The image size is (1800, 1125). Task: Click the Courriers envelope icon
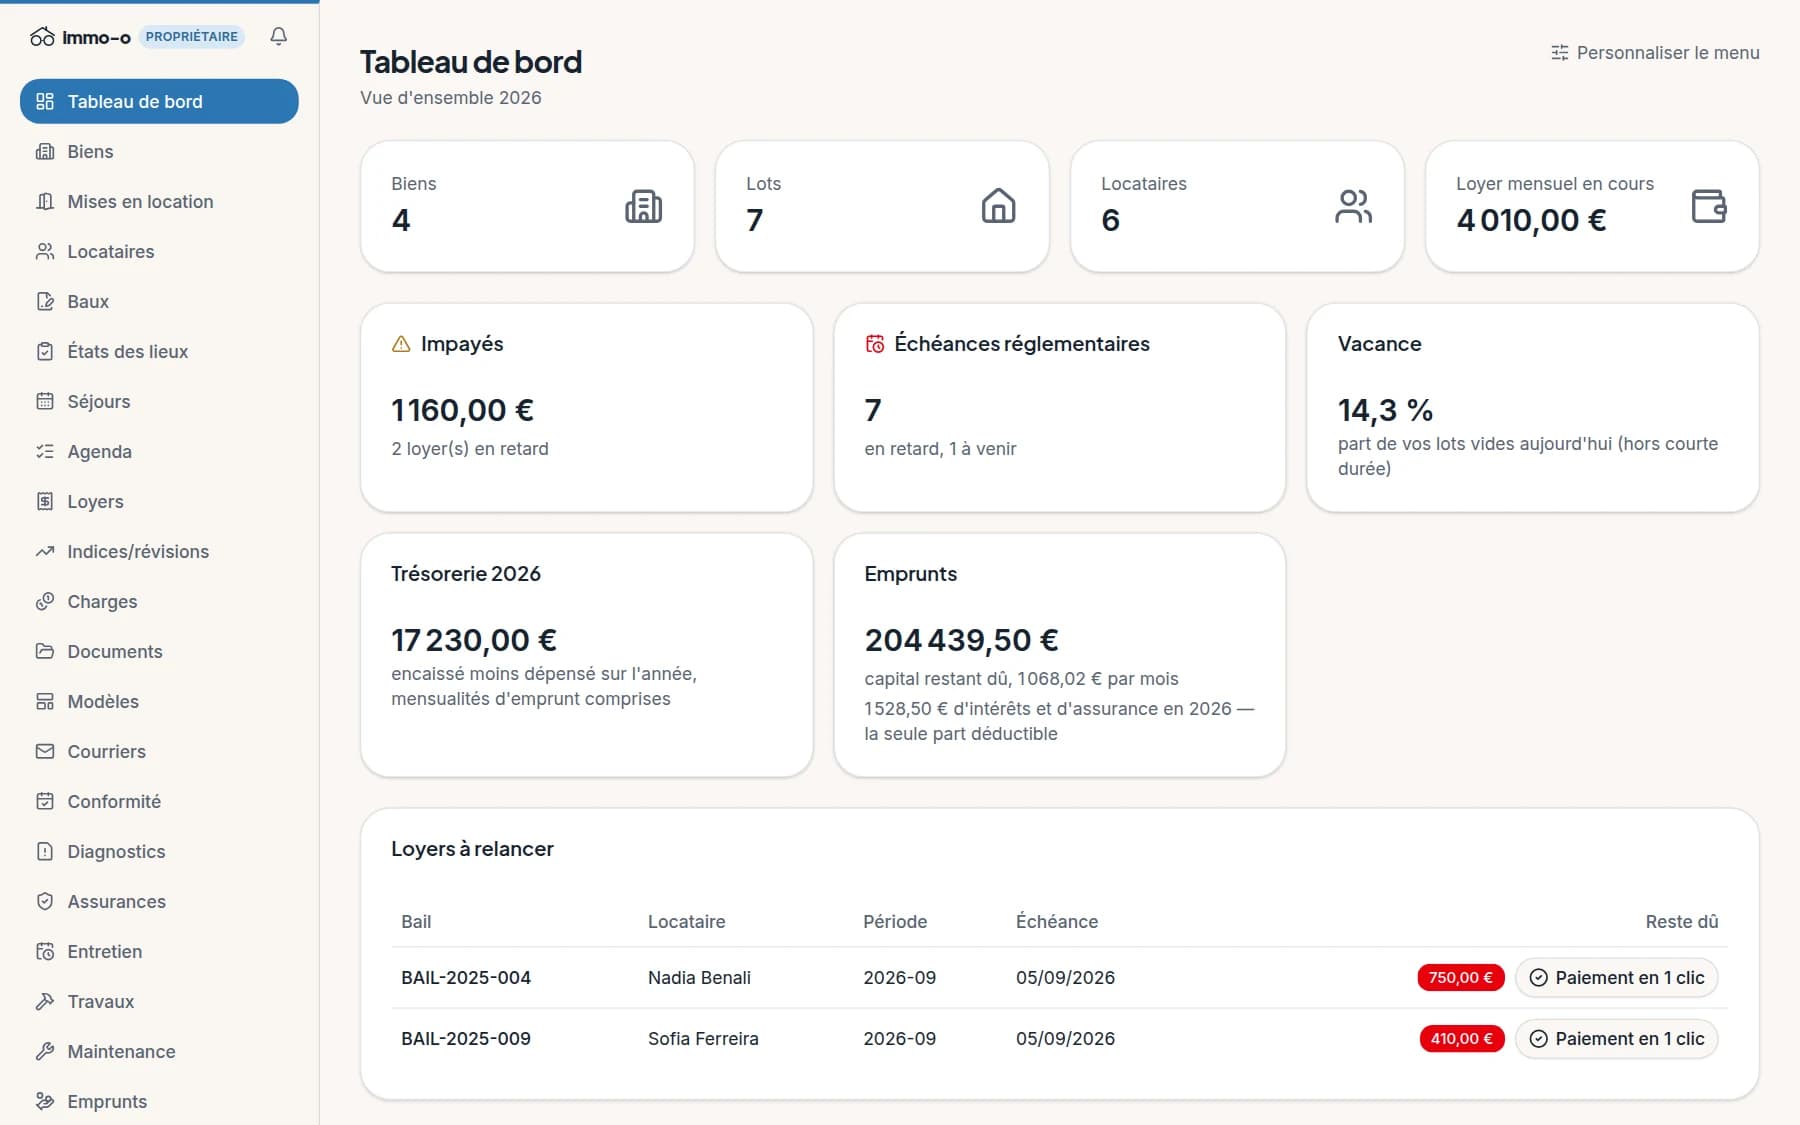tap(45, 752)
